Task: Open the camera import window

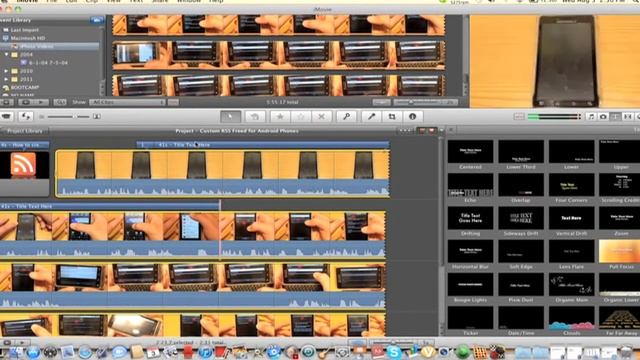Action: pos(7,117)
